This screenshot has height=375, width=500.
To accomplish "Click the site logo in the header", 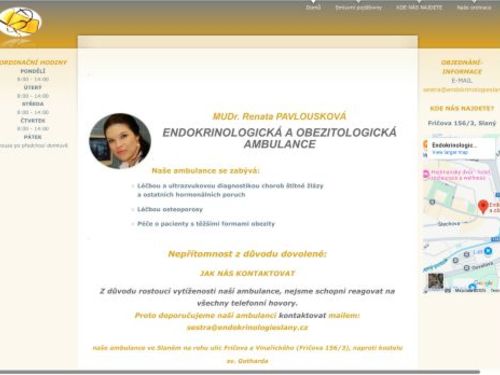I will (x=20, y=23).
